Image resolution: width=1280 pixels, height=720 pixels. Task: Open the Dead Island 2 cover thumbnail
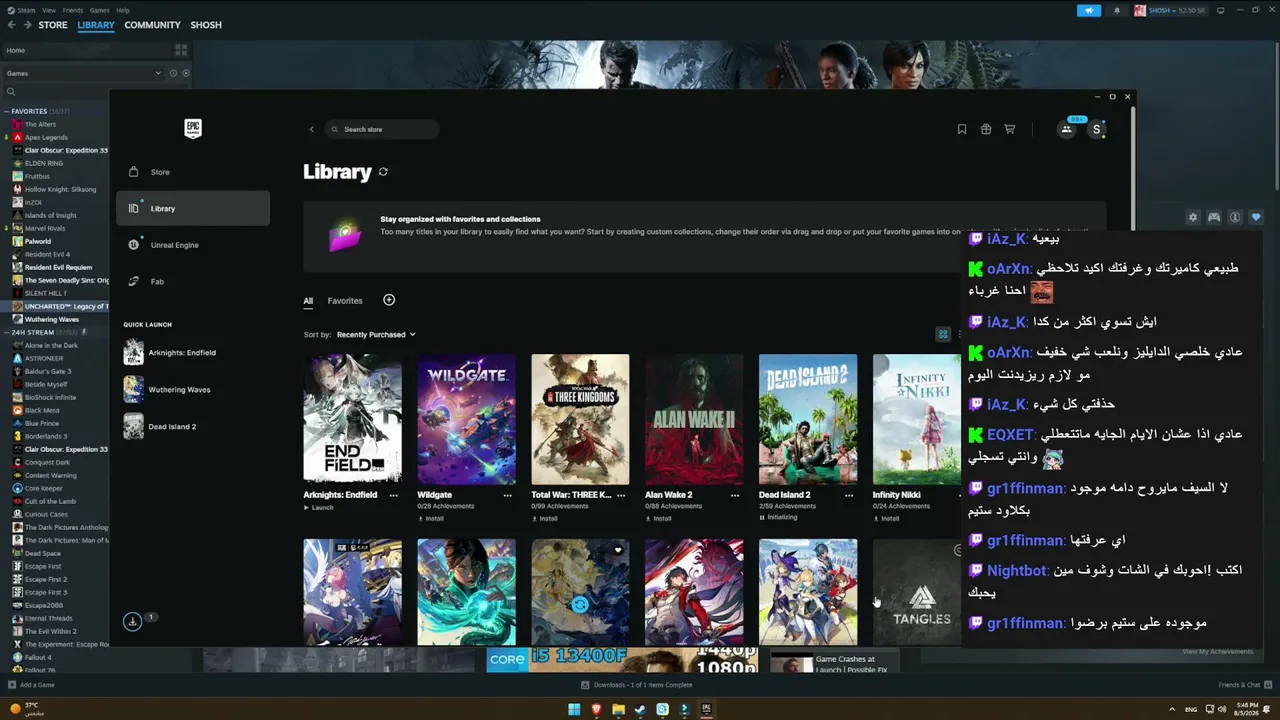(x=808, y=419)
